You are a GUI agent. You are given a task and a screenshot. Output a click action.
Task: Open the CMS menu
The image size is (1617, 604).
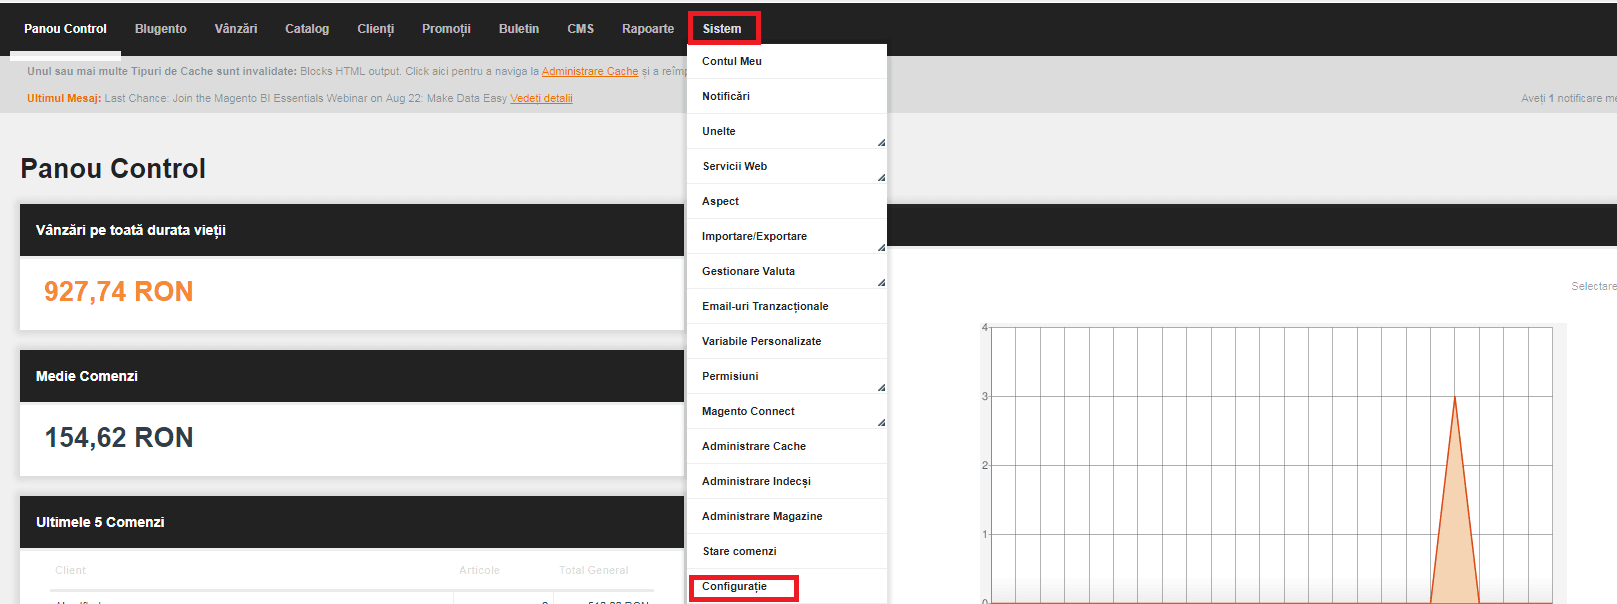pyautogui.click(x=581, y=29)
